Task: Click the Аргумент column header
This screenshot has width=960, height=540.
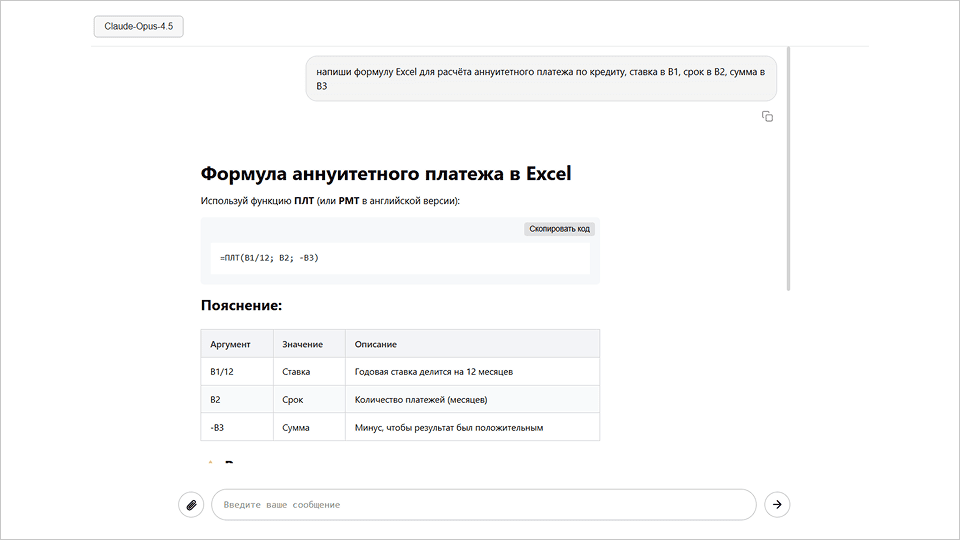Action: (237, 344)
